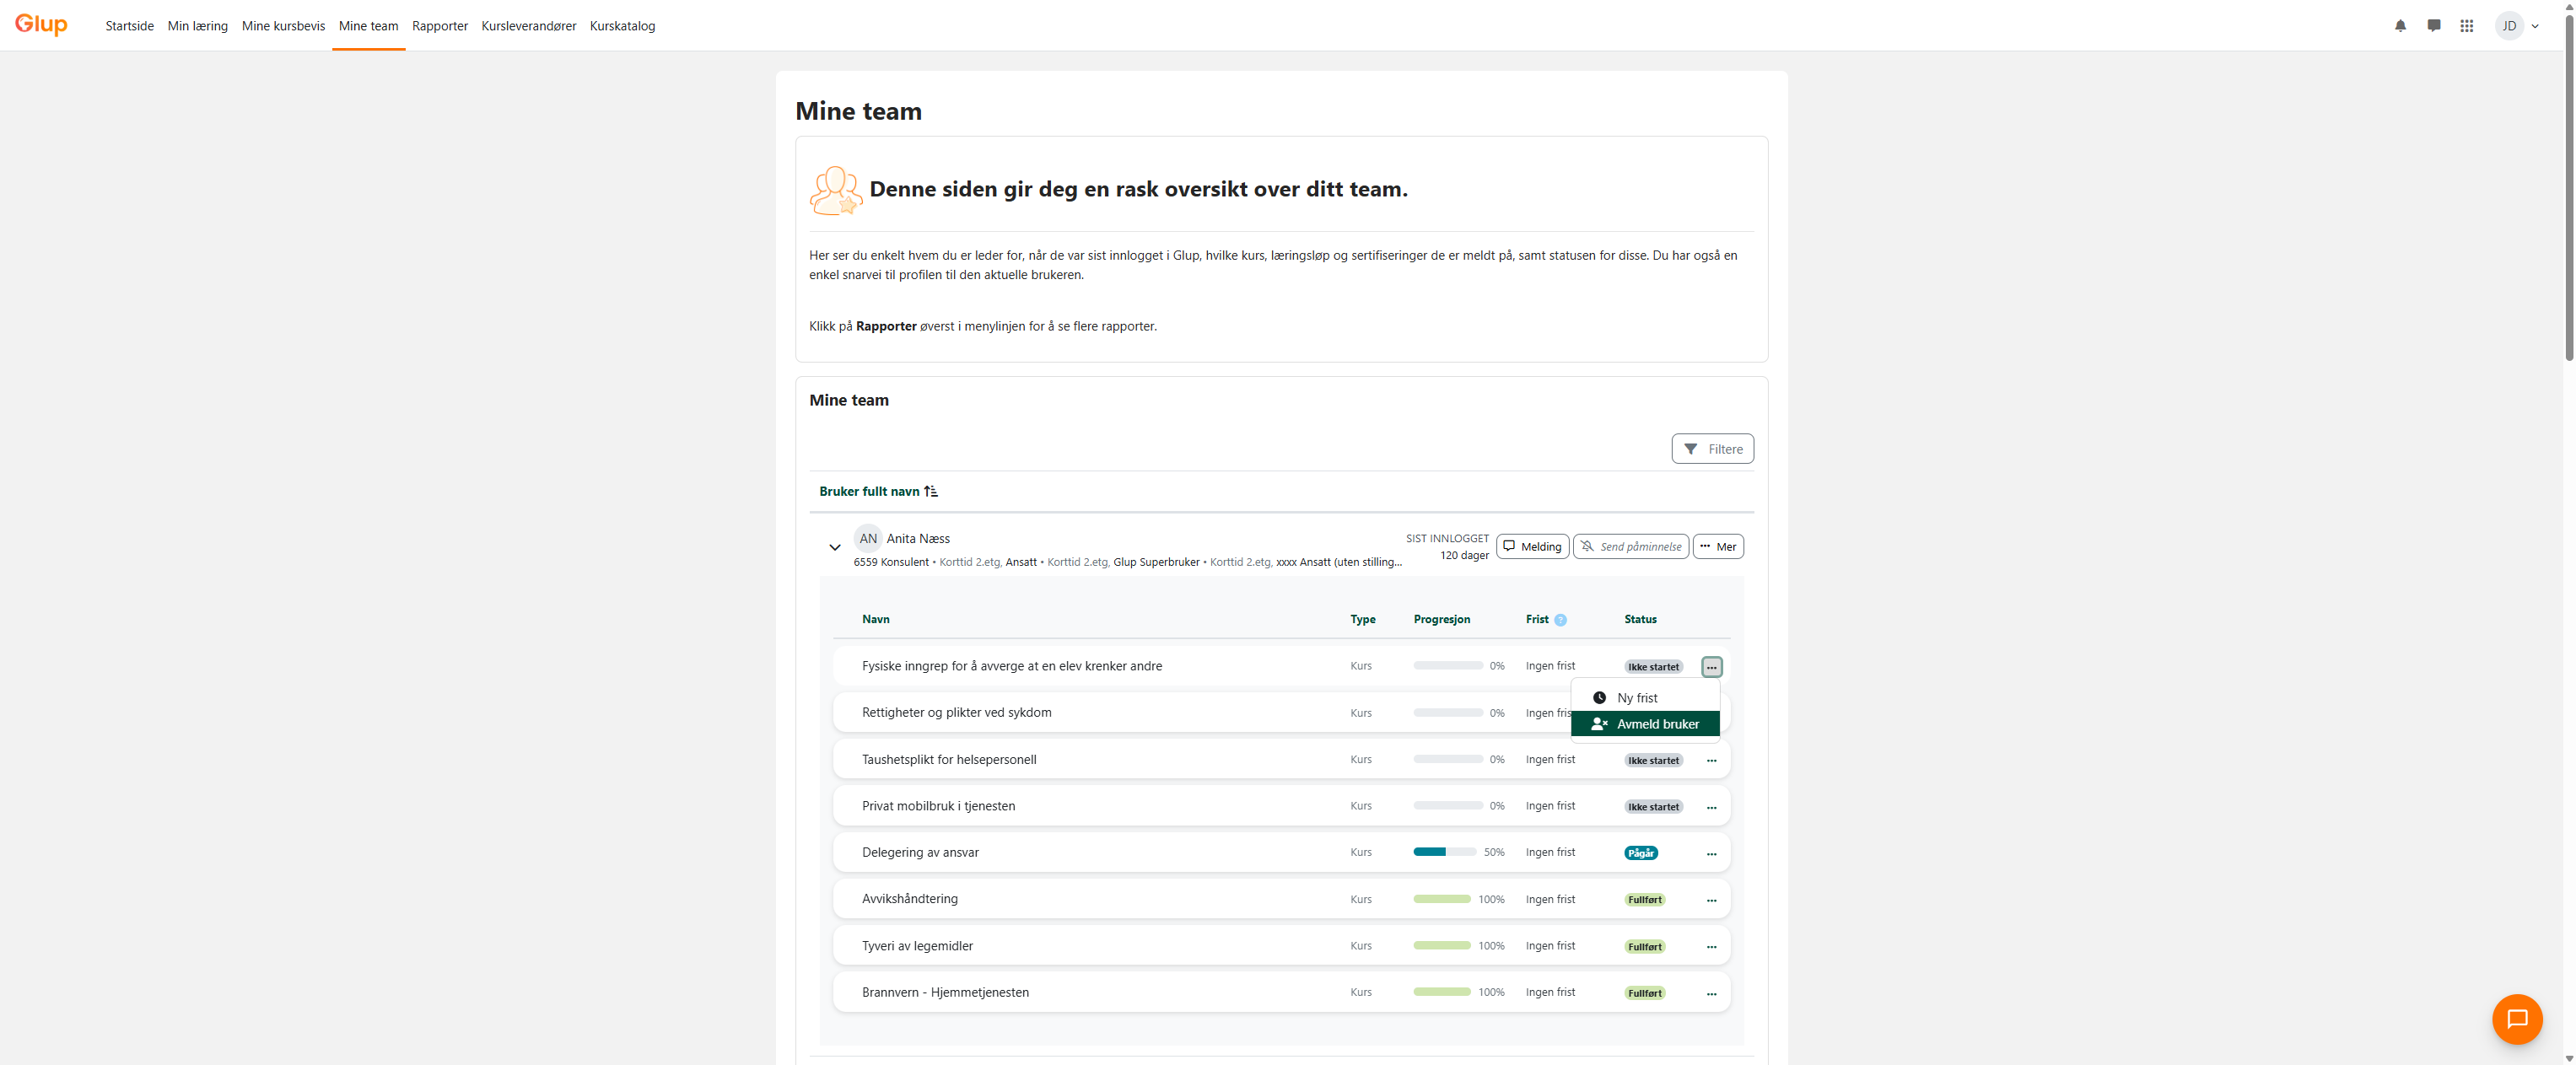The height and width of the screenshot is (1065, 2576).
Task: Close the open options menu for Fysiske inngrep
Action: (x=1711, y=667)
